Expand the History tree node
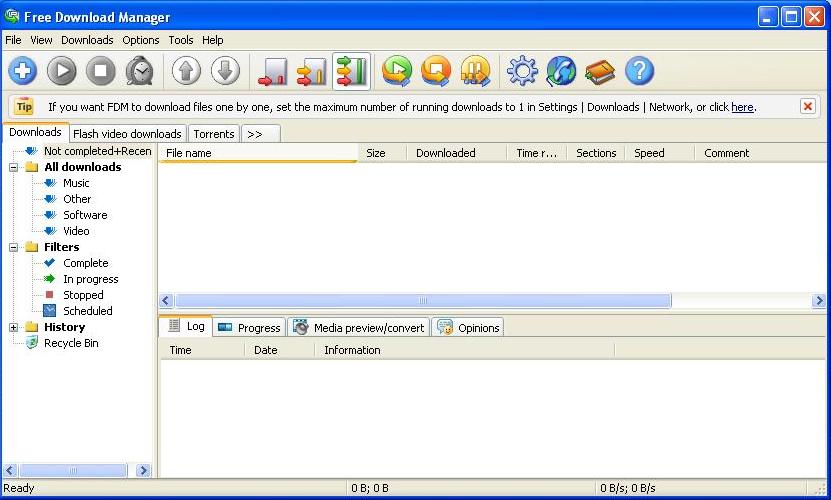 (14, 327)
